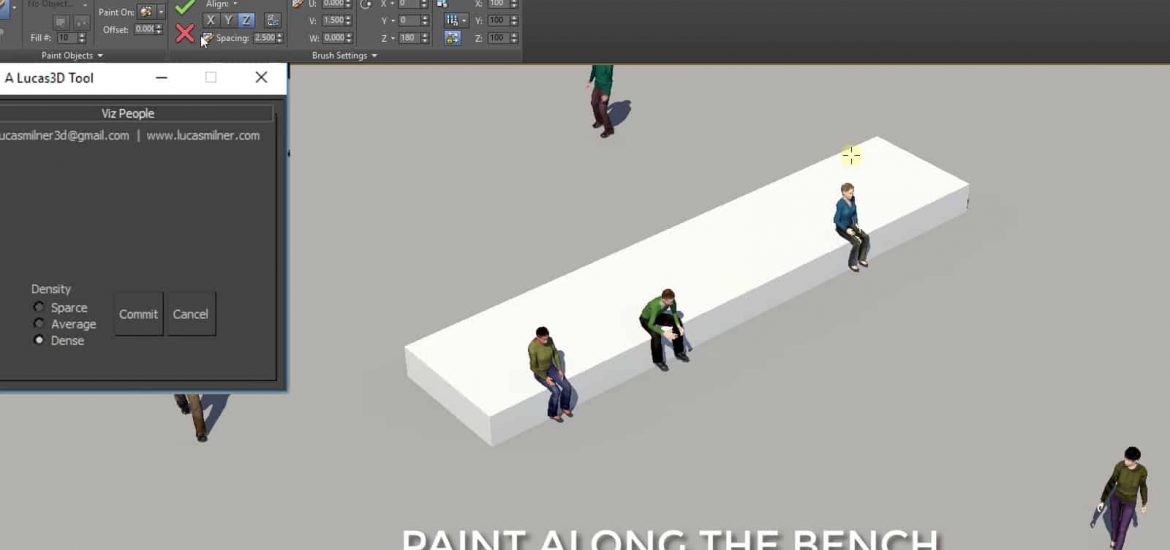This screenshot has height=550, width=1170.
Task: Click the red X cancel icon
Action: (185, 34)
